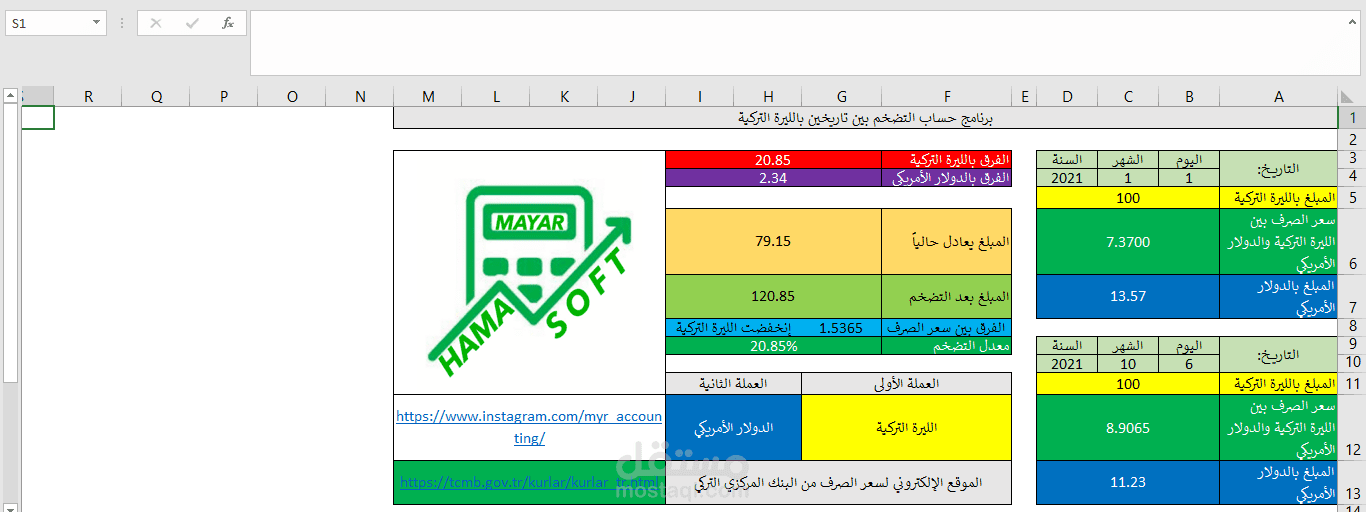Screen dimensions: 1366x512
Task: Click the purple cell showing 2.34
Action: point(773,178)
